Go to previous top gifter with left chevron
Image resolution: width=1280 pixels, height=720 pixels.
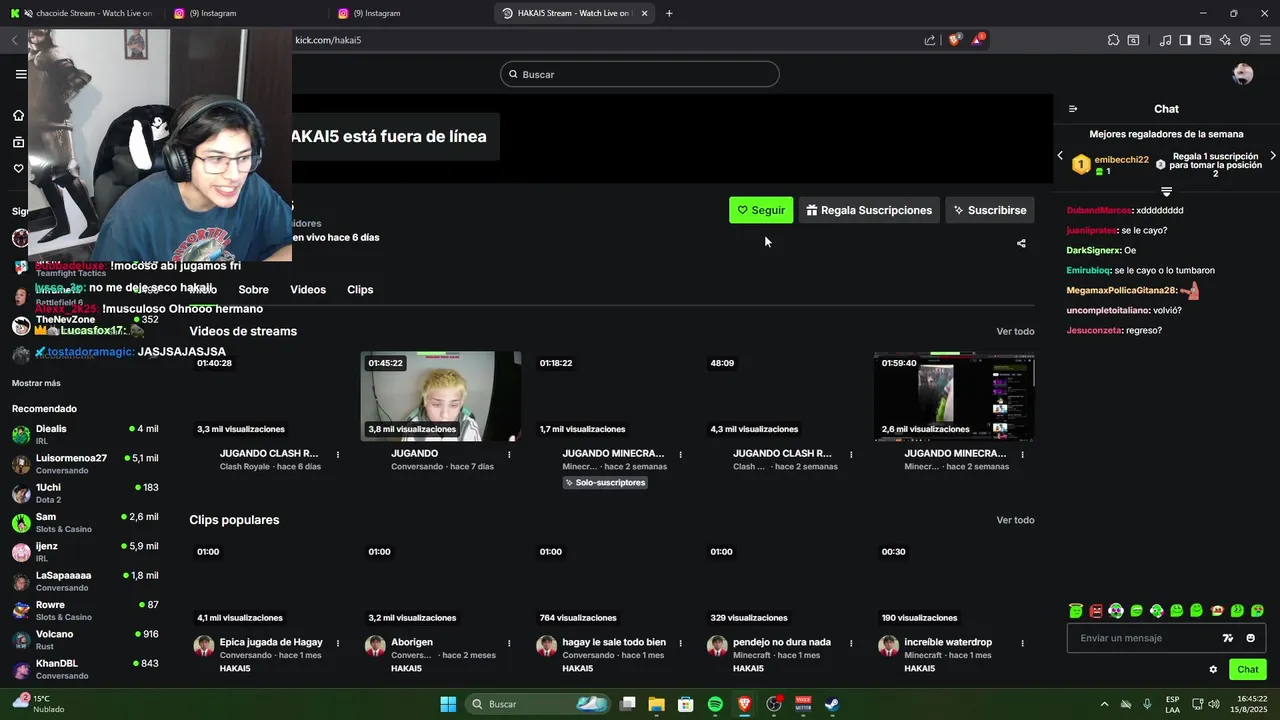pyautogui.click(x=1060, y=156)
